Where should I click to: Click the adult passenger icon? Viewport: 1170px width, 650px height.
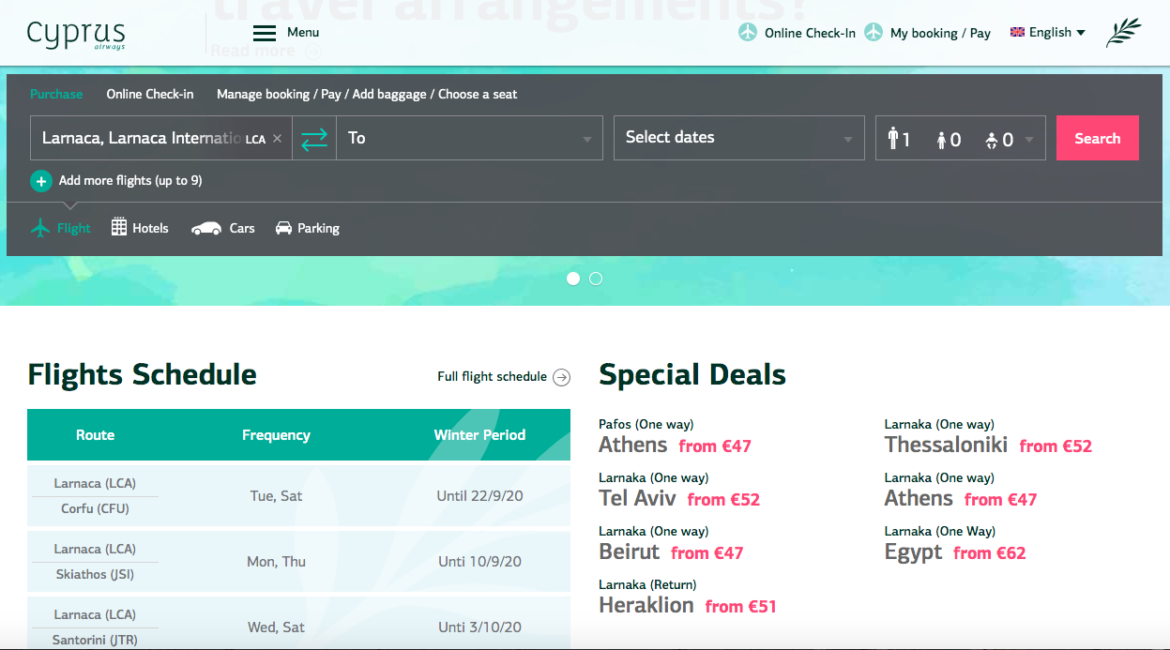pos(892,138)
